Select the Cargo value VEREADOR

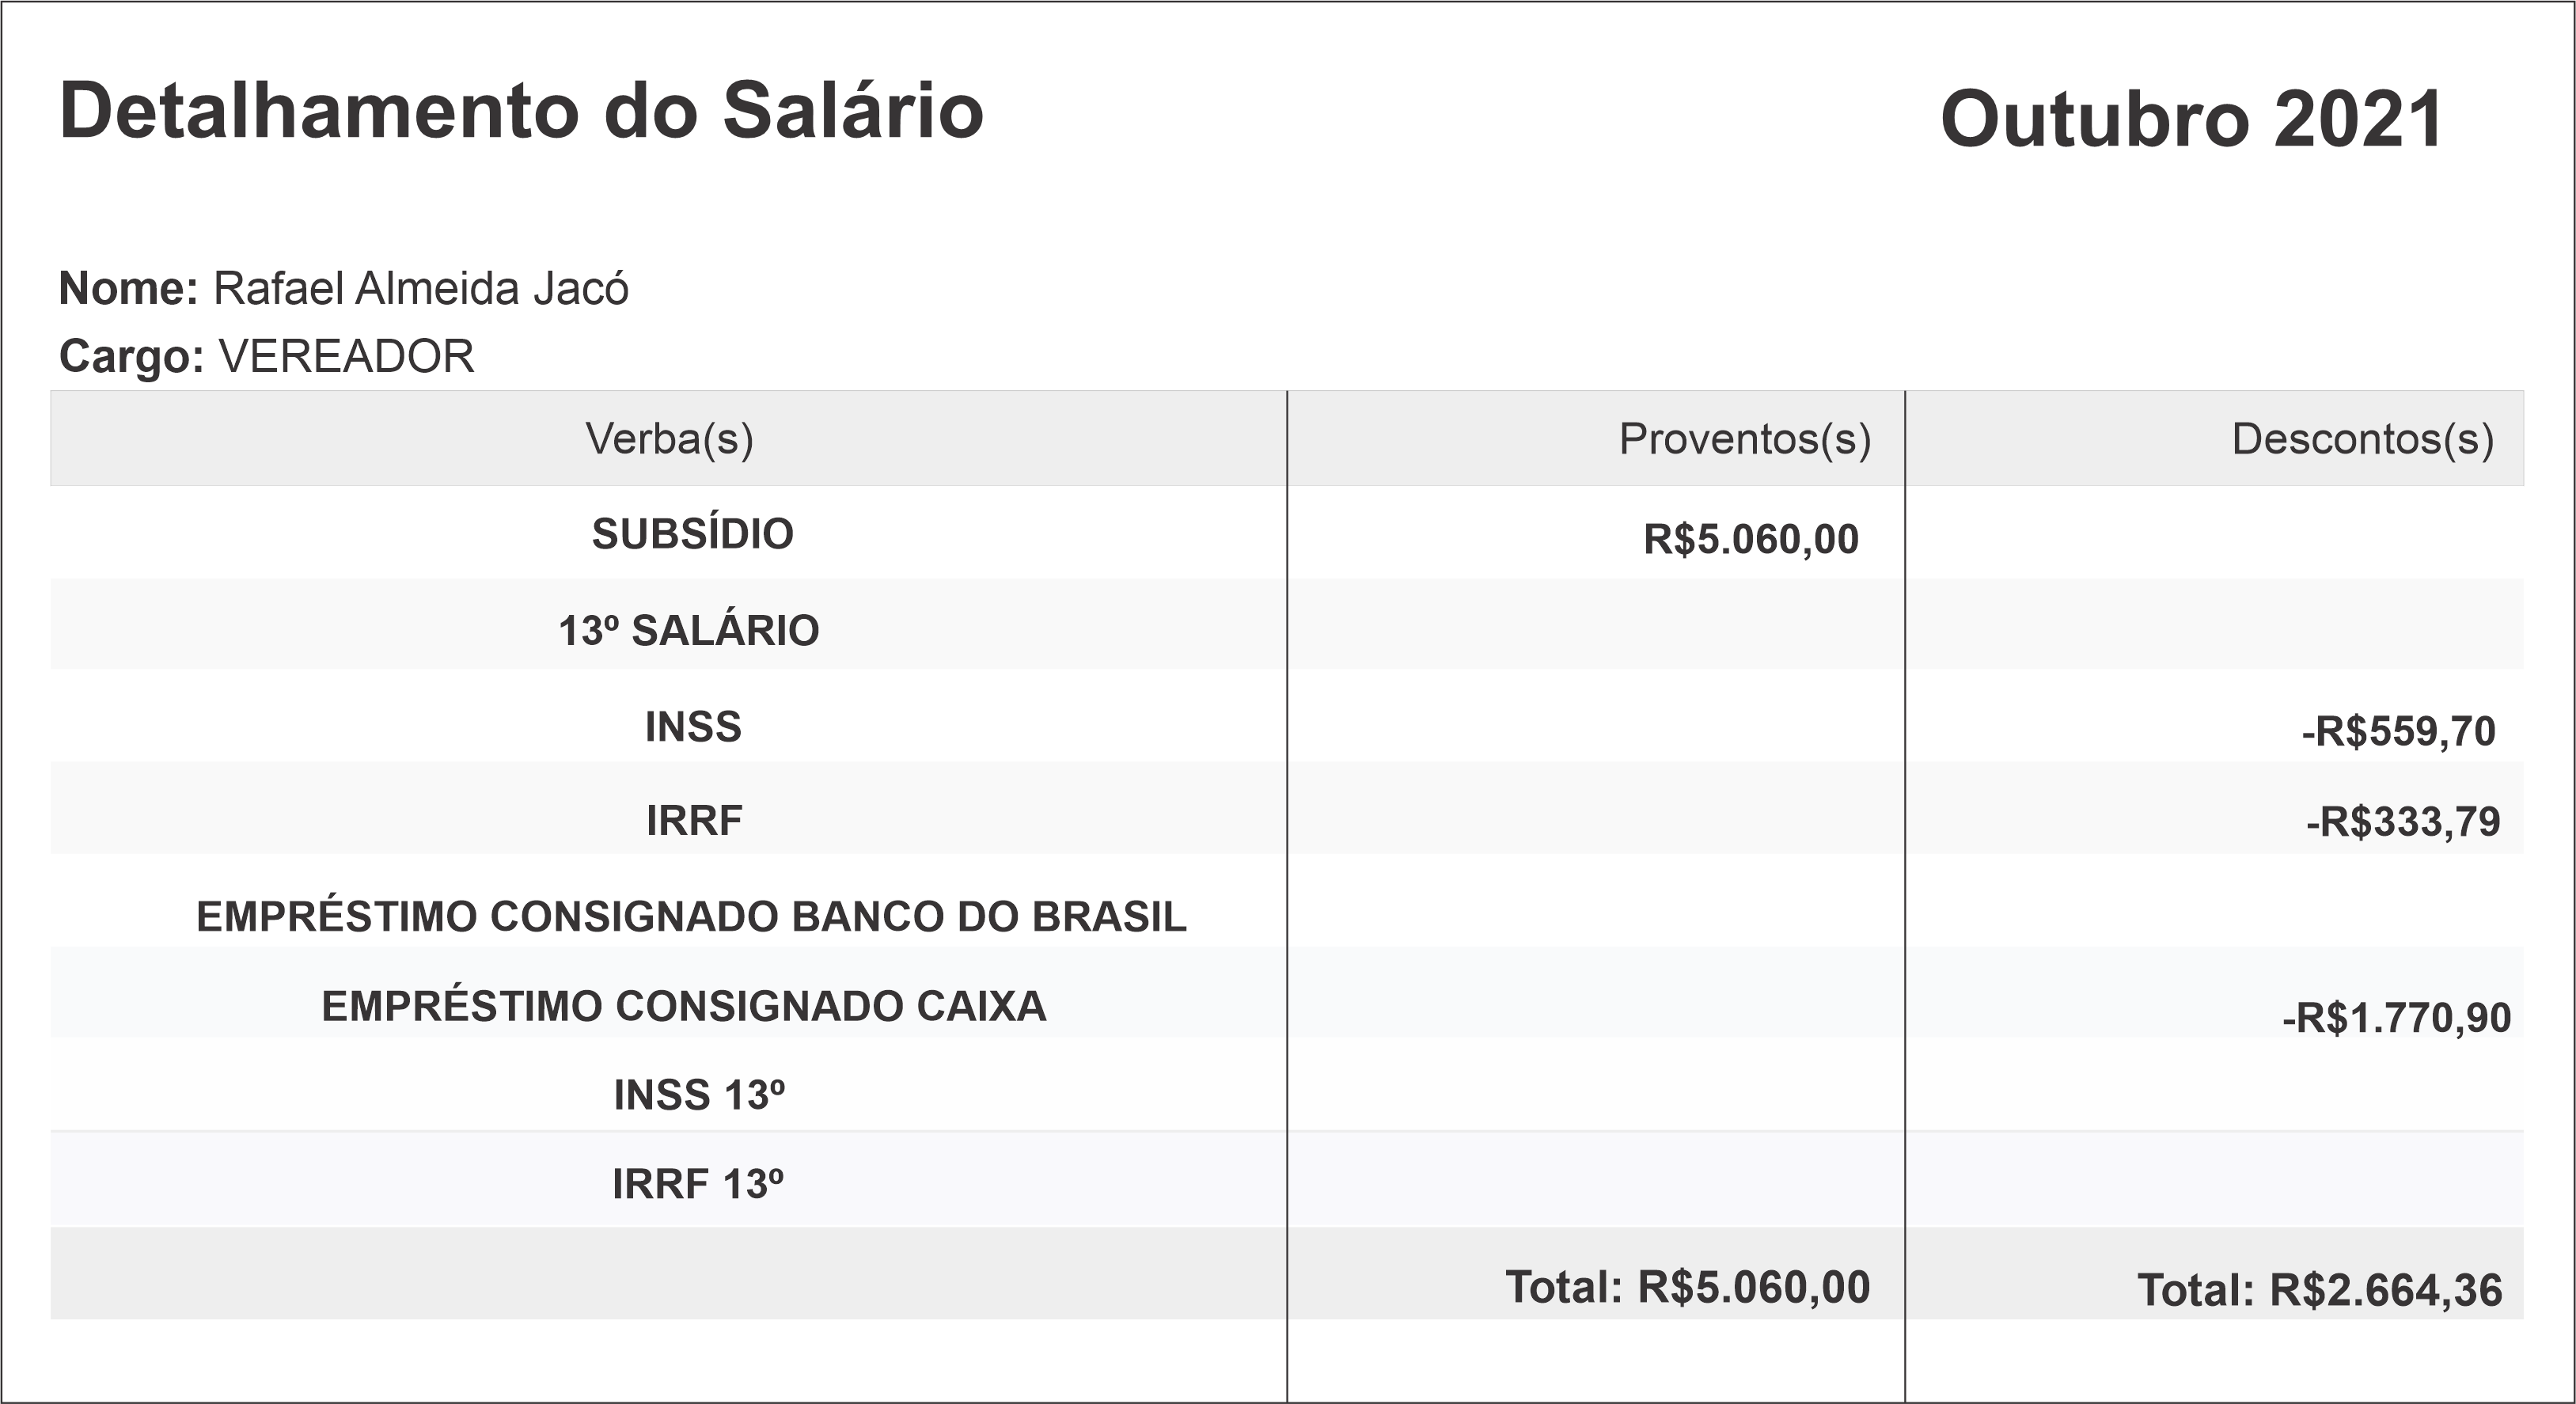(x=346, y=357)
